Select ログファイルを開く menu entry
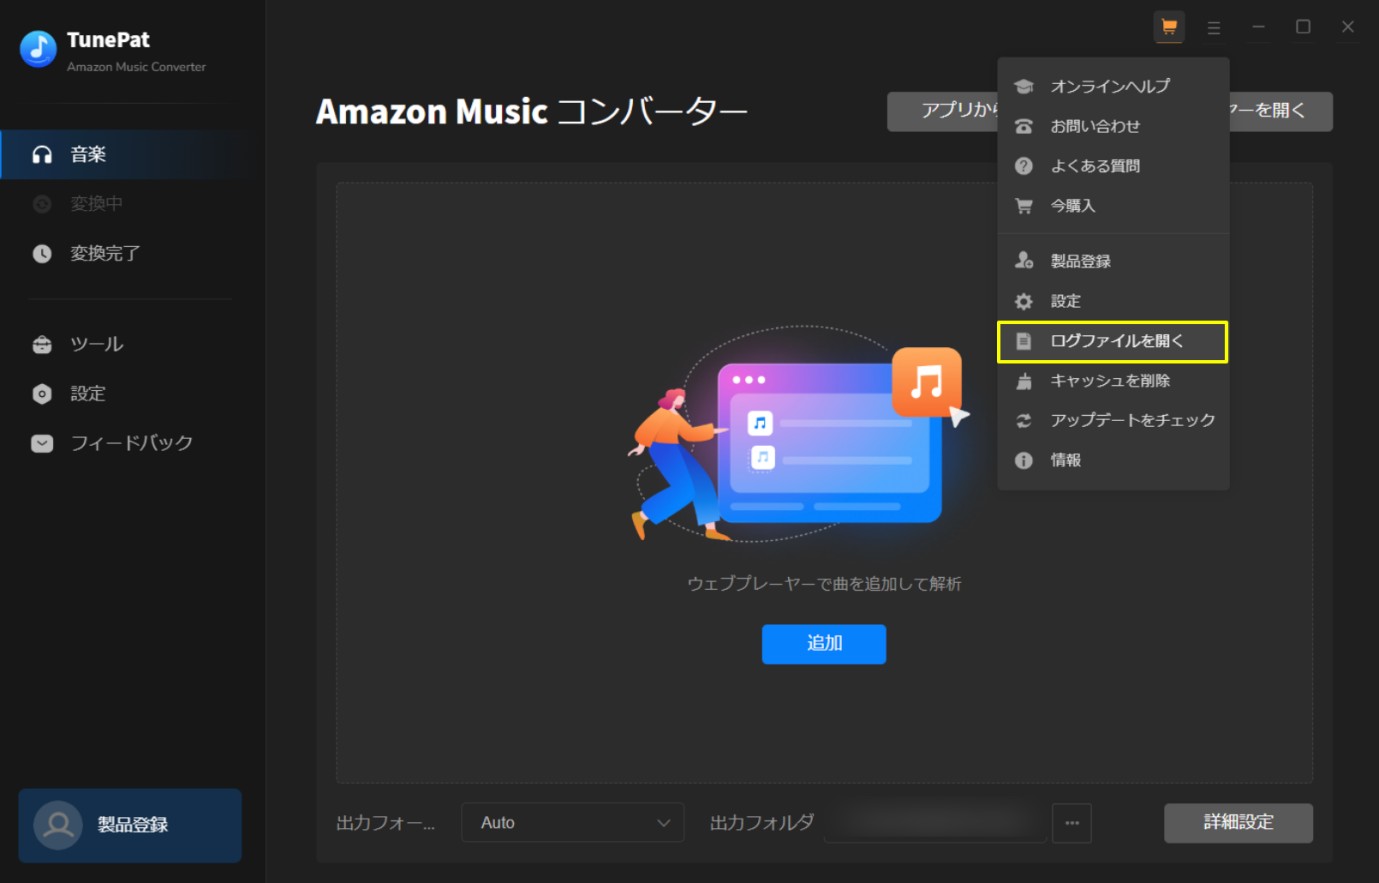Image resolution: width=1379 pixels, height=883 pixels. click(x=1113, y=341)
